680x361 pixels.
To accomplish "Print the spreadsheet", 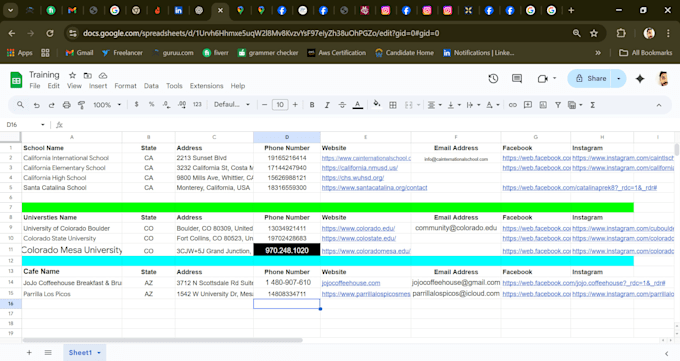I will tap(66, 105).
